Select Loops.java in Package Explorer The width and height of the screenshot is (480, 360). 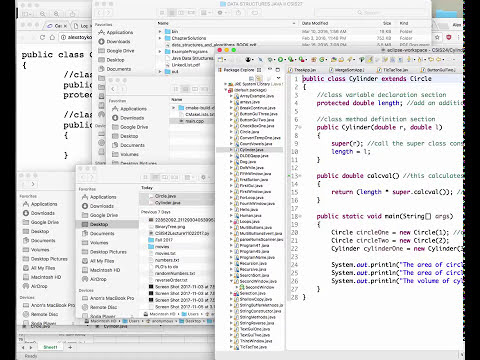click(250, 222)
